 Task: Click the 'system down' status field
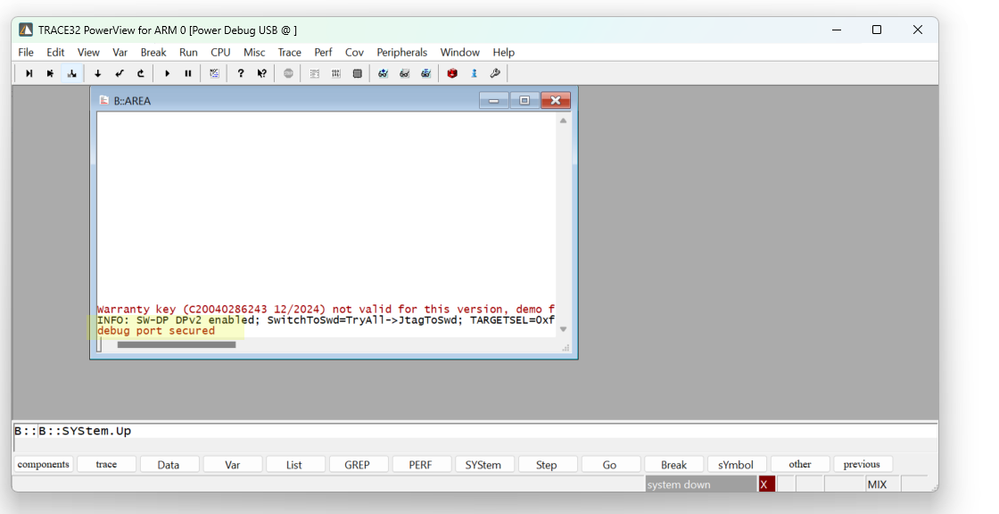pyautogui.click(x=701, y=485)
